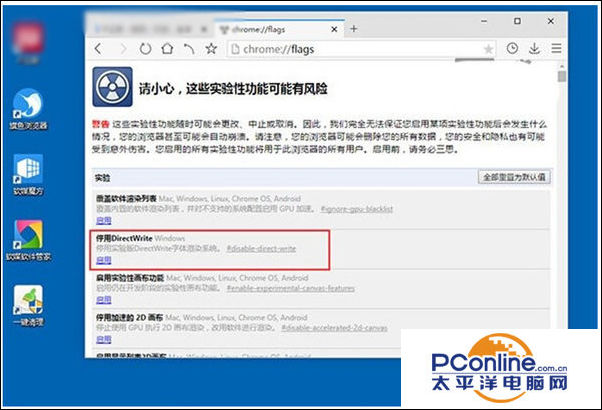The image size is (602, 410).
Task: Open #enable-experimental-canvas-features anchor link
Action: pyautogui.click(x=291, y=288)
